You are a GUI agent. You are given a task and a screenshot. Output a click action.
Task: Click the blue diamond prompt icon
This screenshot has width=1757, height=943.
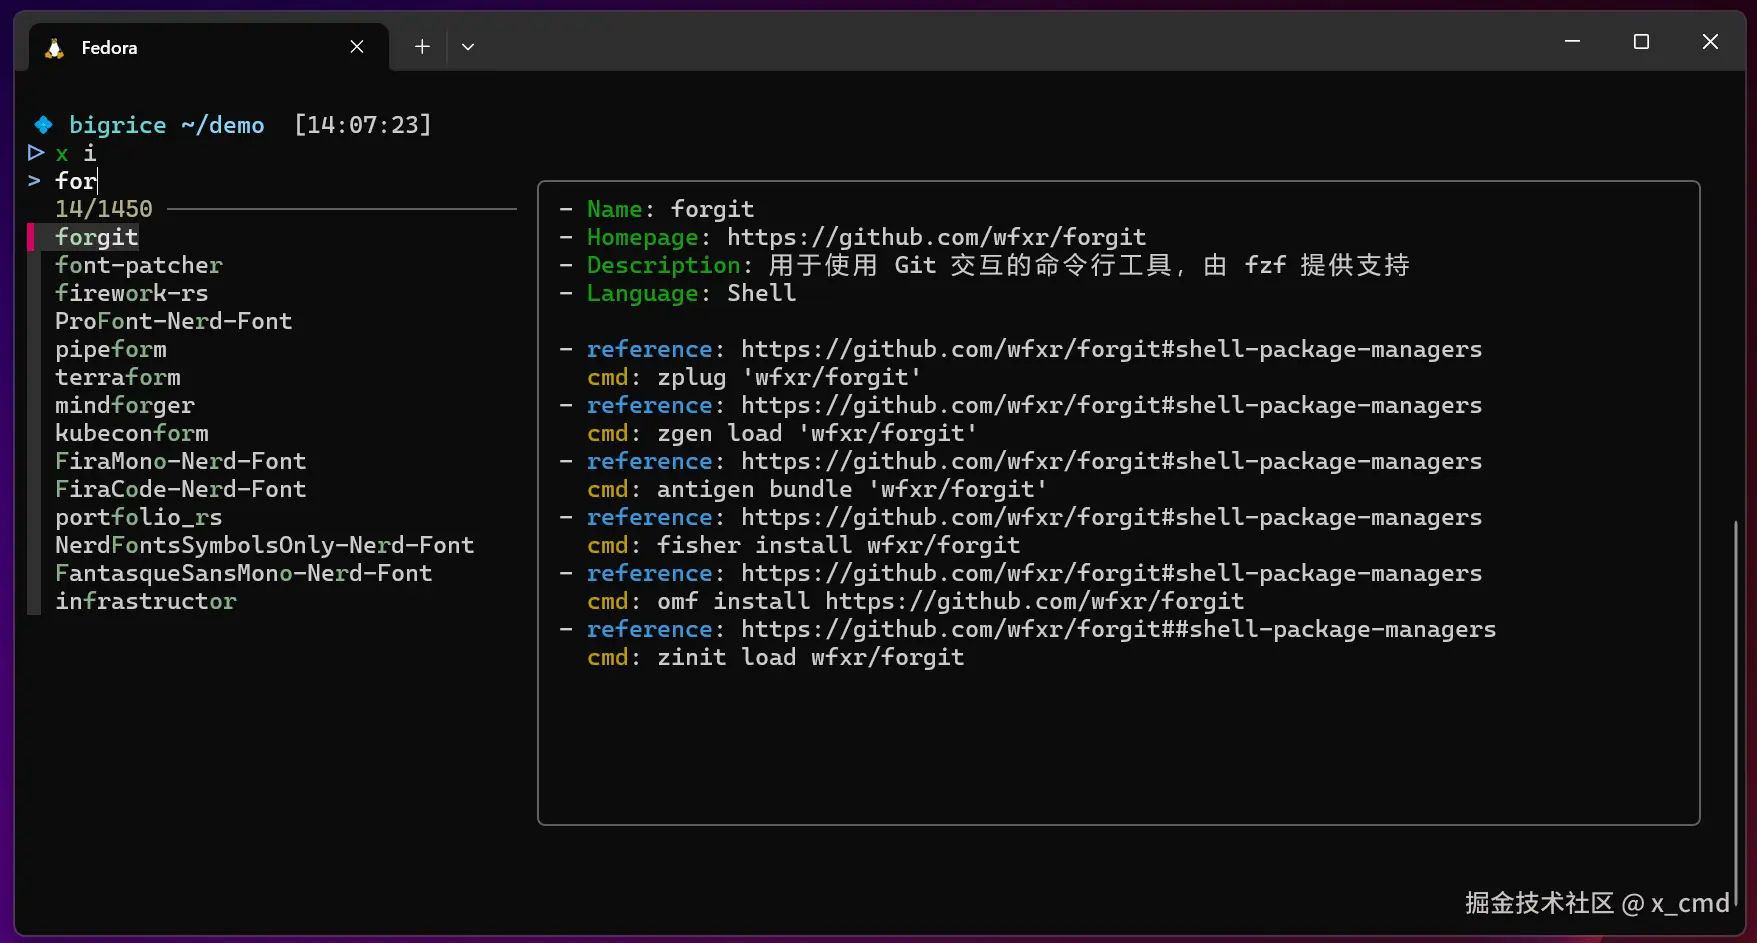click(43, 125)
